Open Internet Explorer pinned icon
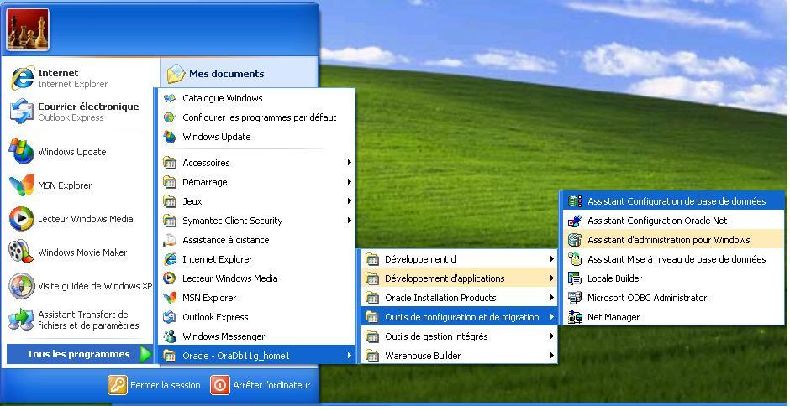790x410 pixels. [23, 78]
